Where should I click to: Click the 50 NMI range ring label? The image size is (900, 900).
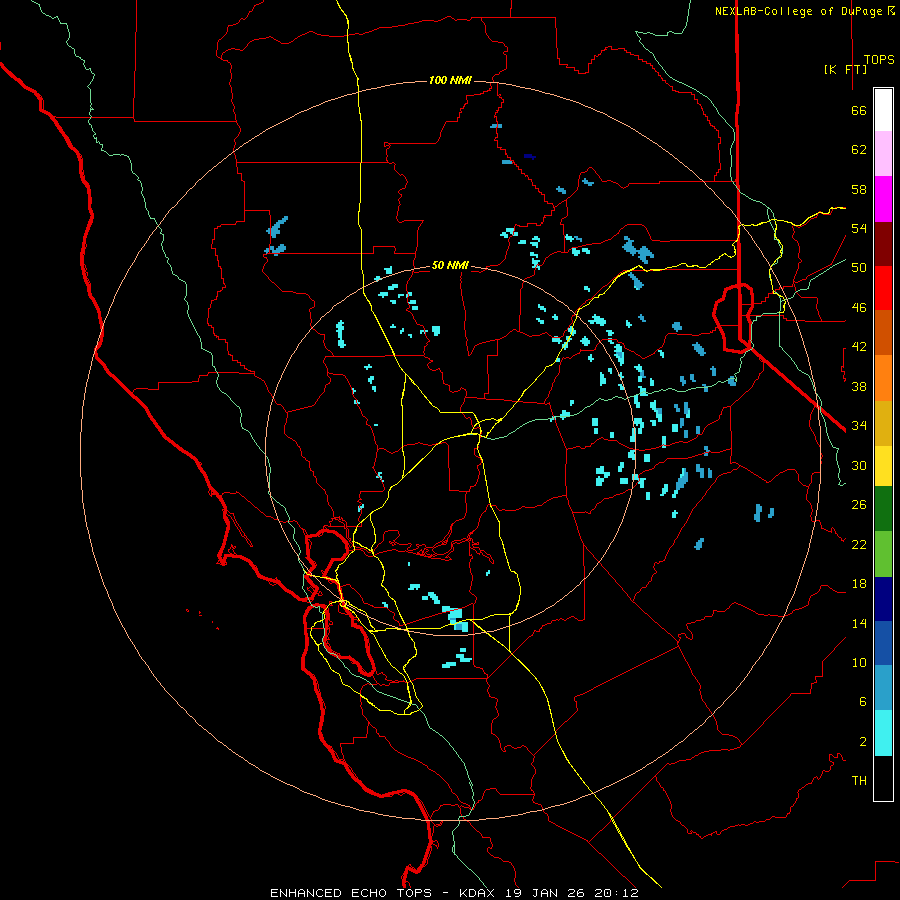(450, 265)
